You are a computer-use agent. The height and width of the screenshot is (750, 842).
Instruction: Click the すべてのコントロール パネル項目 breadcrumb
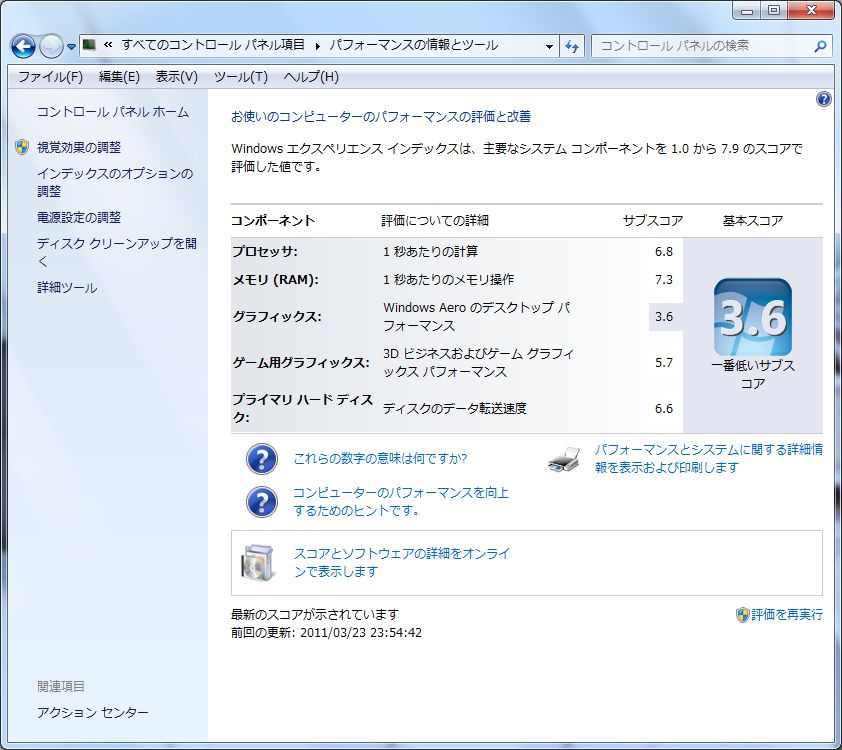pos(213,45)
